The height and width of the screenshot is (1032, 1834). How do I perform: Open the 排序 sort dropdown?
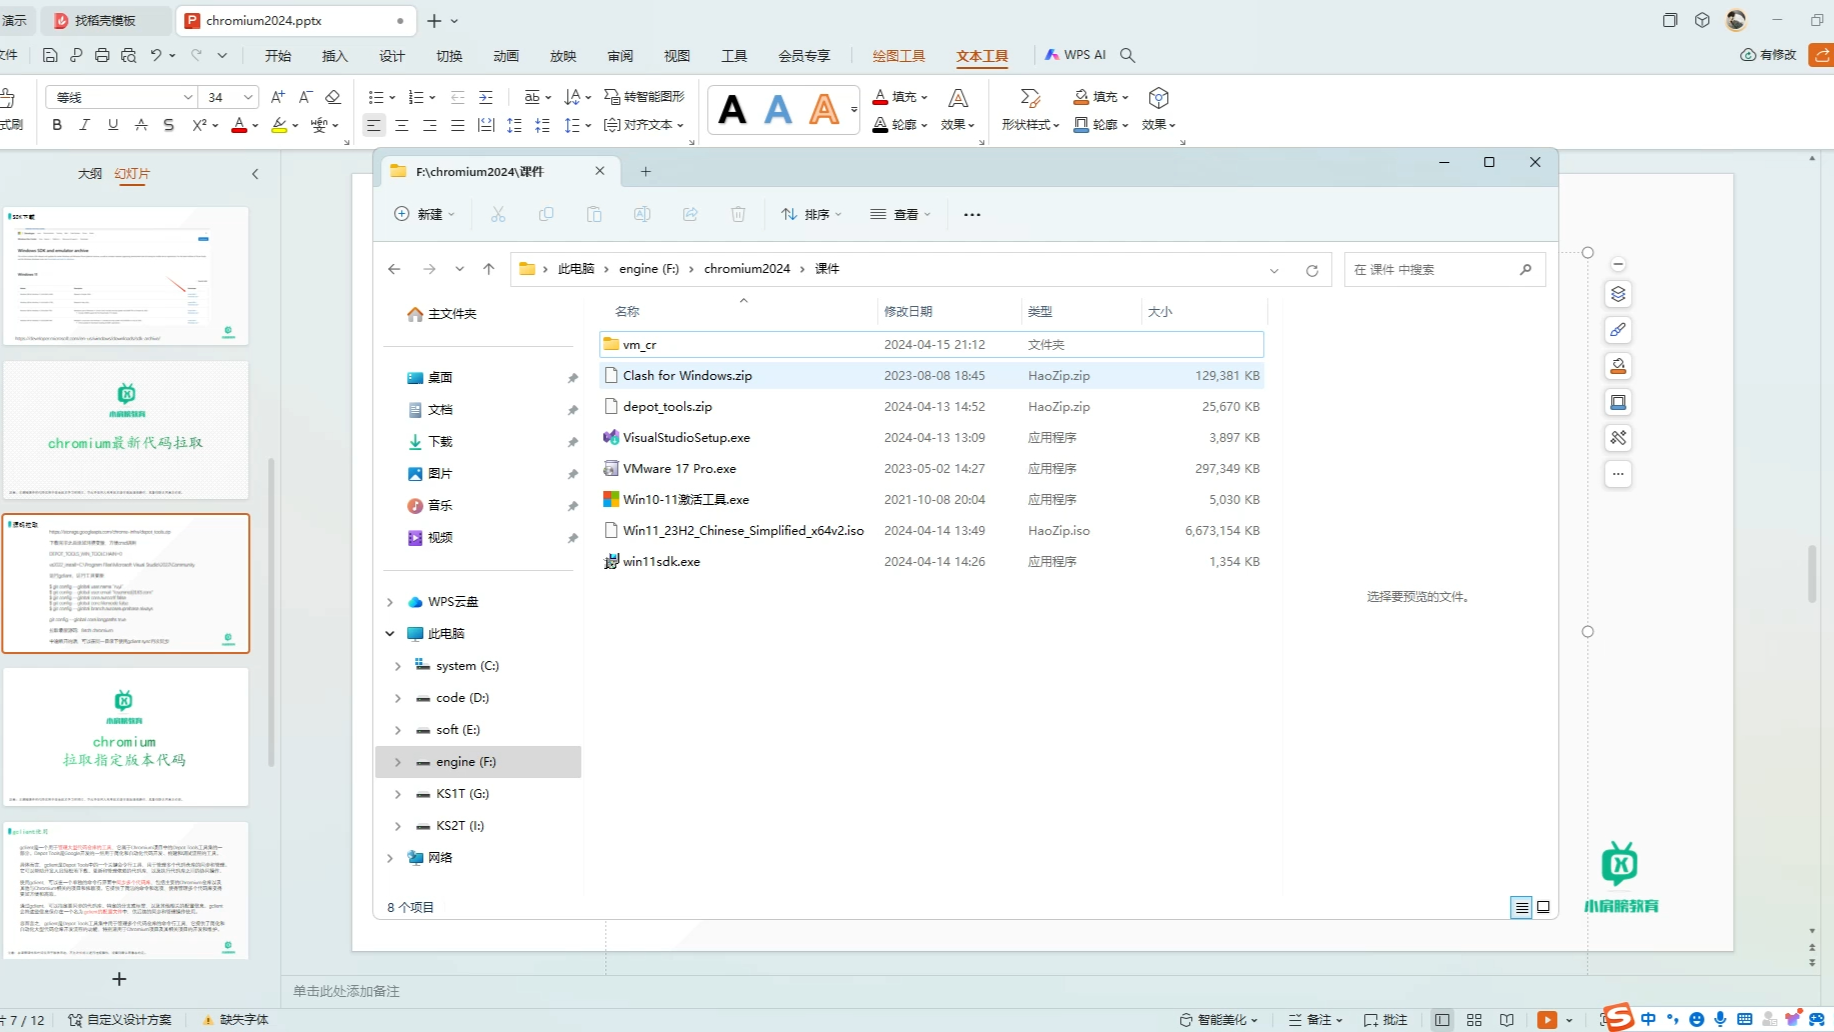click(812, 214)
